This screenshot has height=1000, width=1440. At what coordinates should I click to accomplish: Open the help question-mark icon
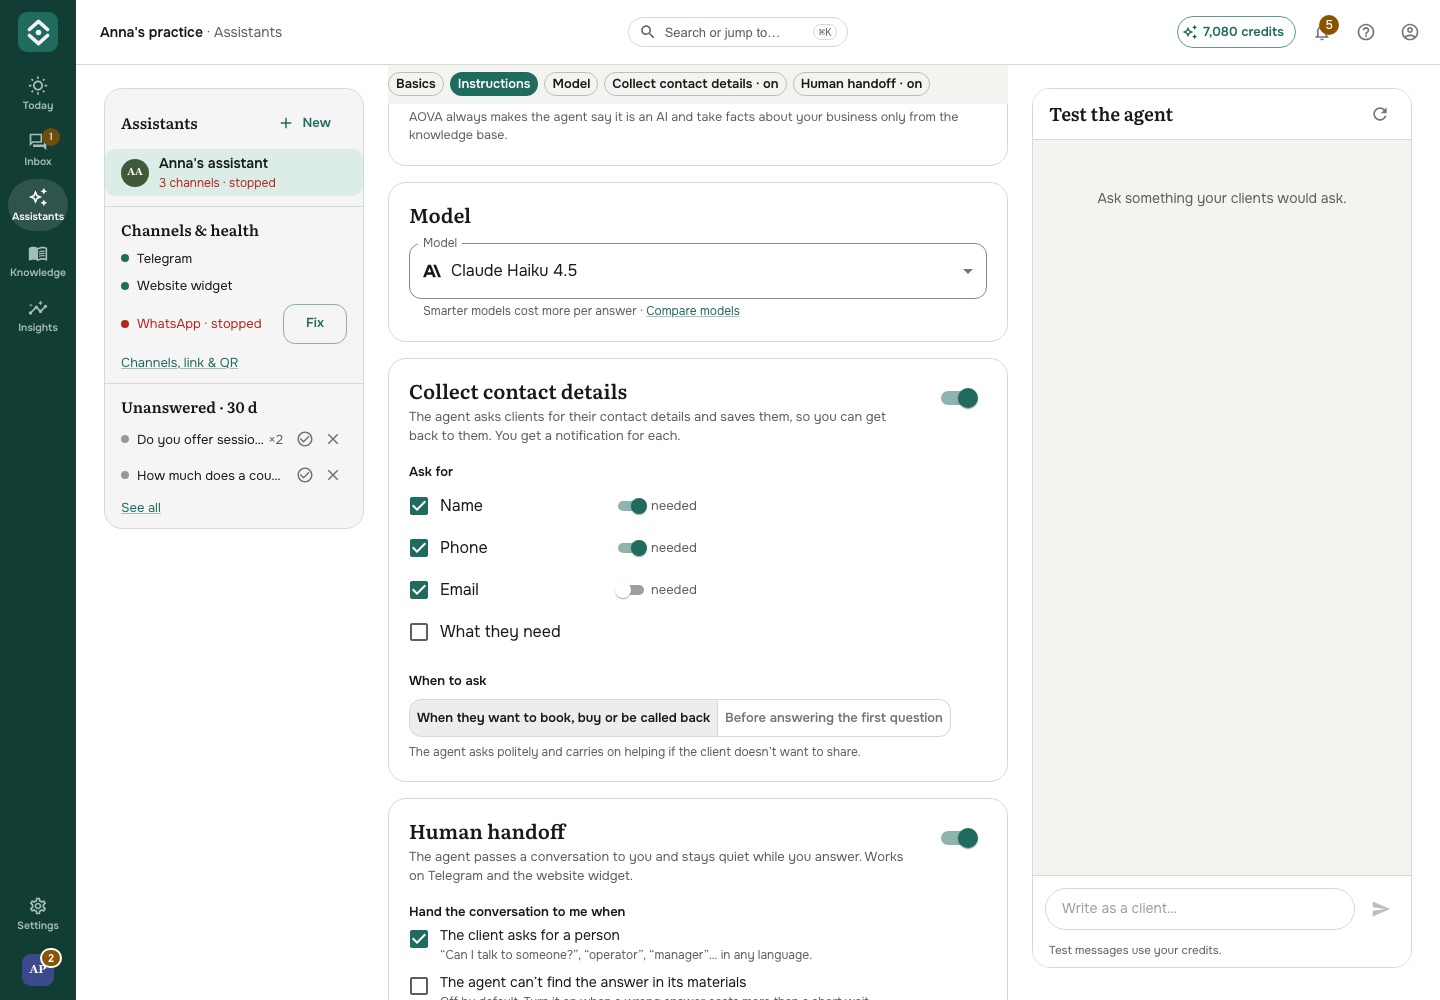(1366, 32)
